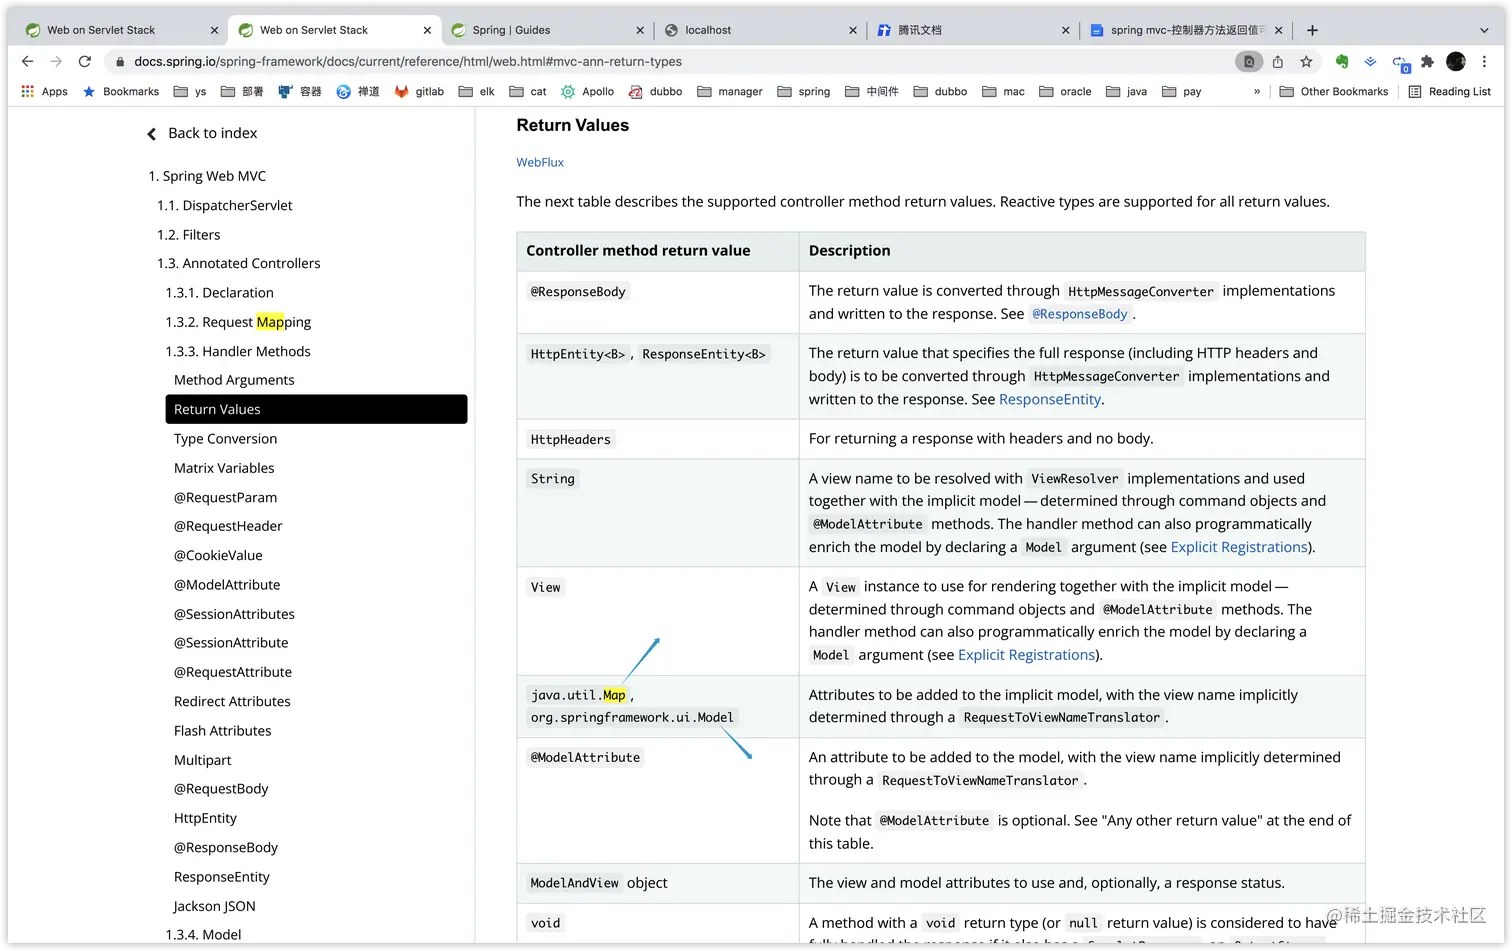Show hidden bookmarks via double chevron

tap(1257, 91)
